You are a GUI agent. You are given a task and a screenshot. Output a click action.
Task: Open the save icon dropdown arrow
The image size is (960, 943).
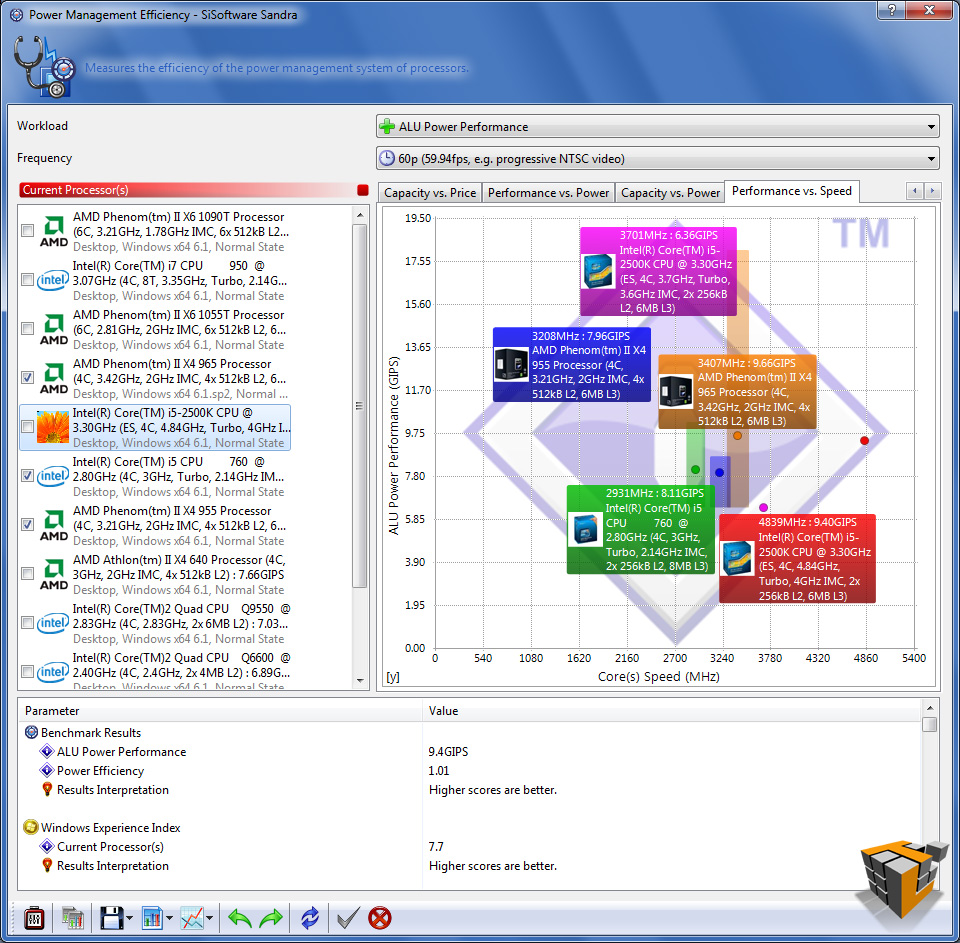(x=129, y=918)
